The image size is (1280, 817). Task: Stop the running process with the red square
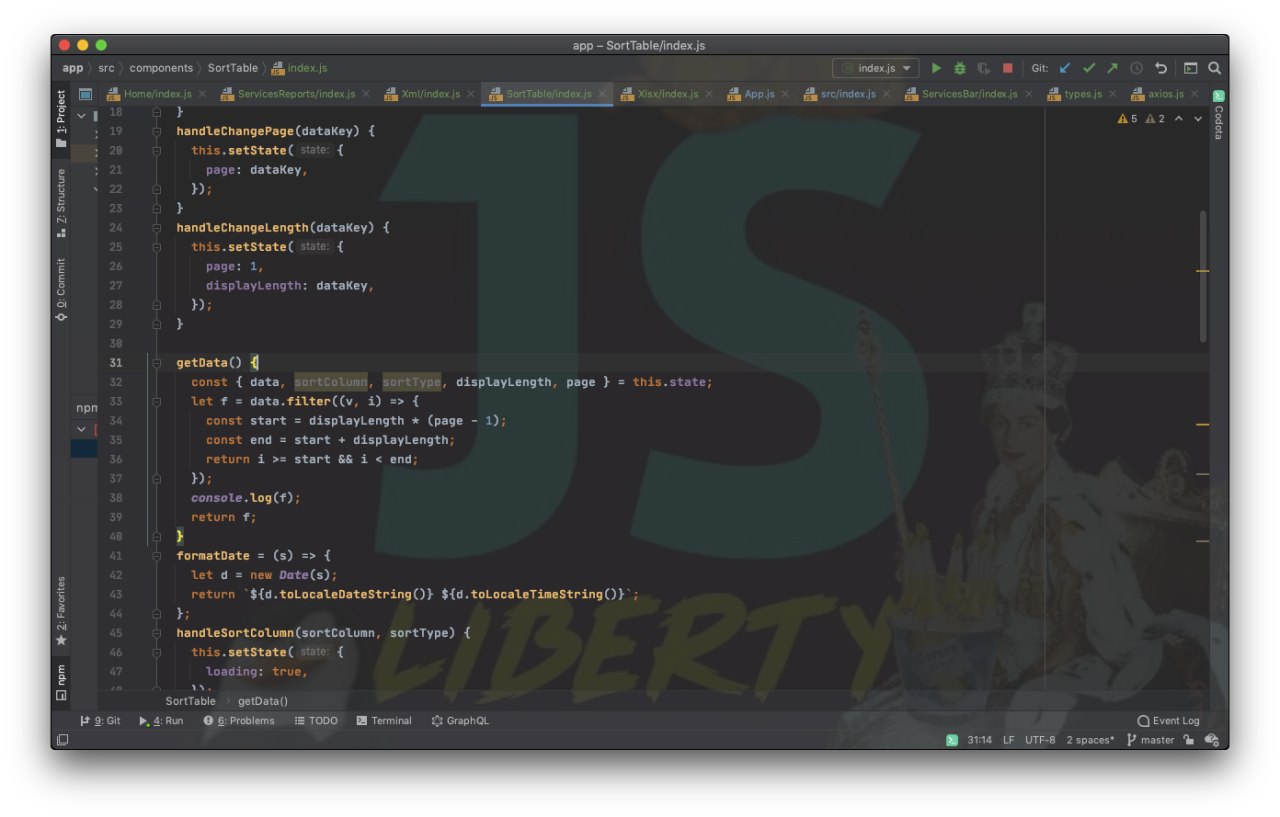coord(1008,68)
